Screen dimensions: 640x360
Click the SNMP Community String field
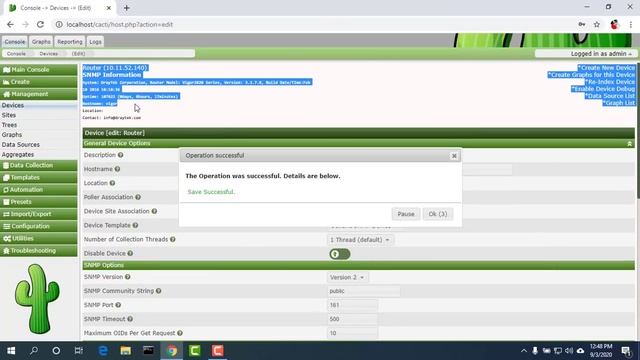[363, 291]
